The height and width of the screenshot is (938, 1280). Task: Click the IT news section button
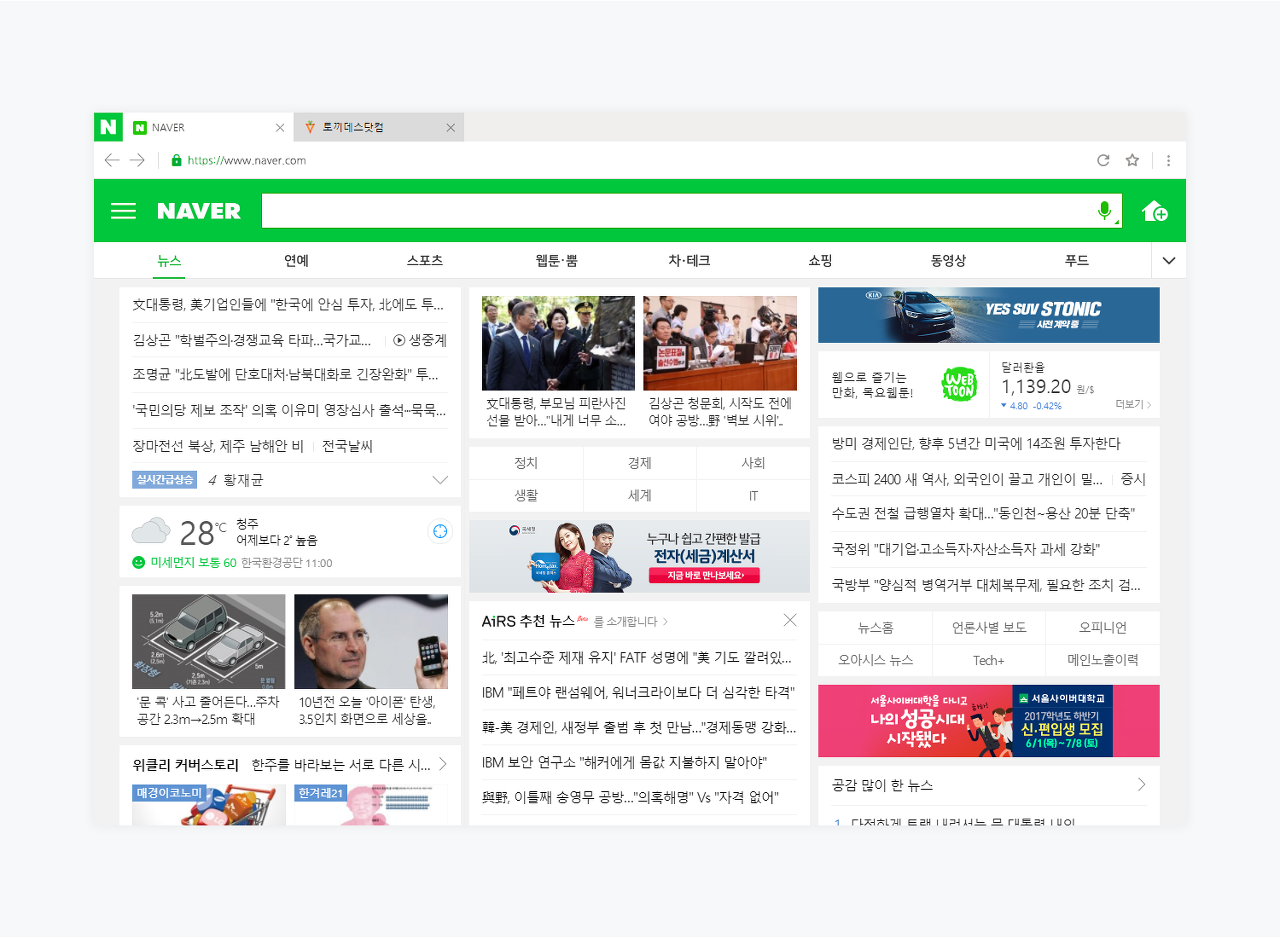[753, 496]
